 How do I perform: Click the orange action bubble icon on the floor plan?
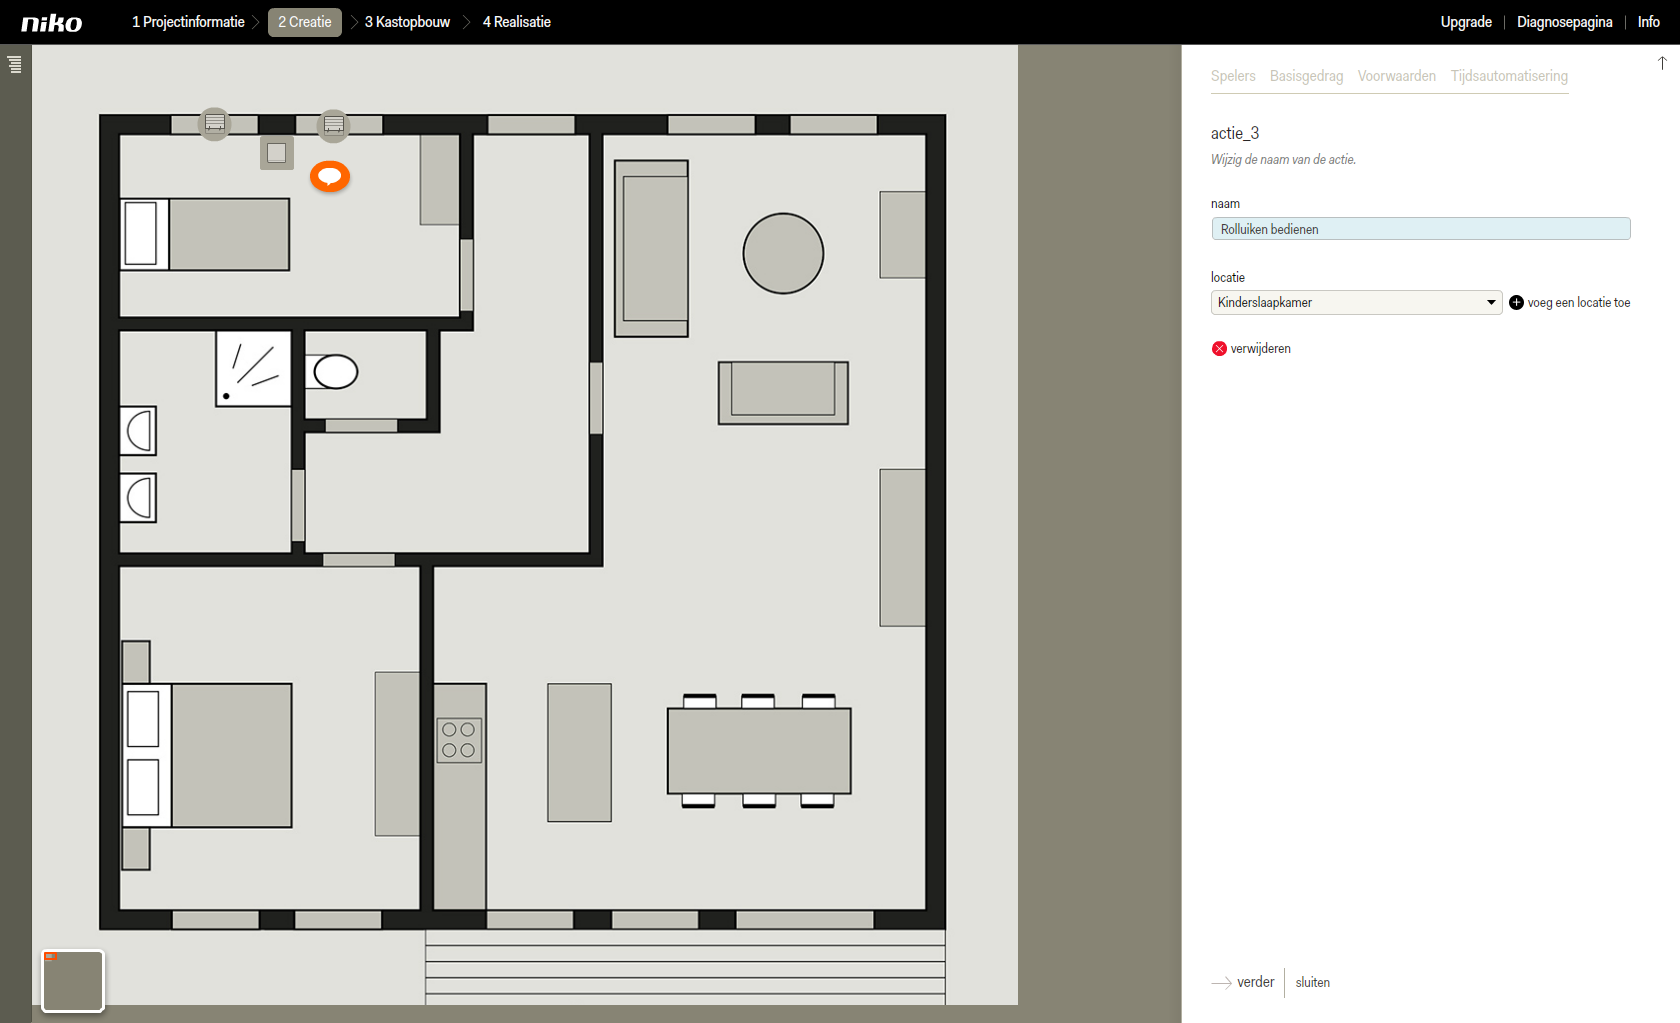(x=330, y=176)
